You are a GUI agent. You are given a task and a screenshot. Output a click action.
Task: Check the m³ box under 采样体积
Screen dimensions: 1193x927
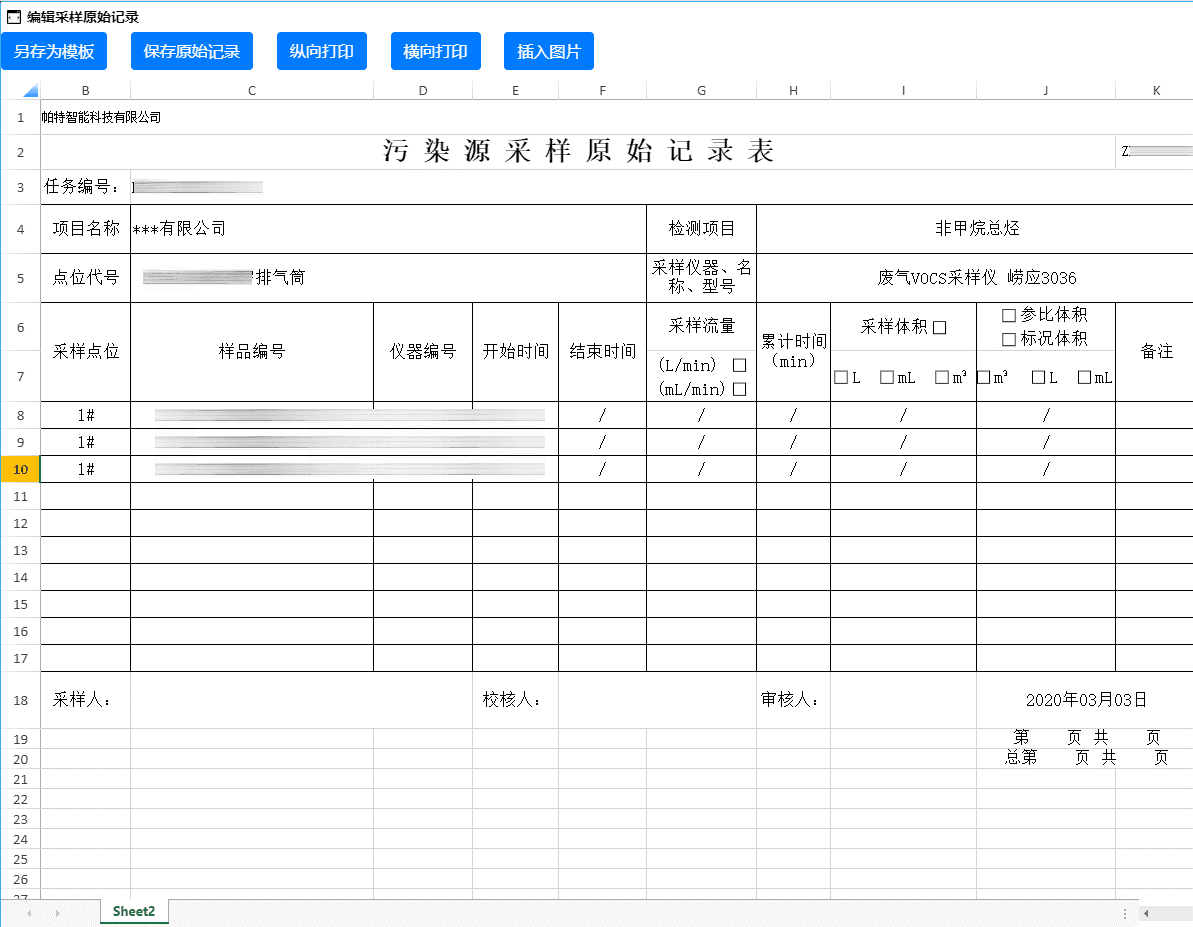click(942, 377)
